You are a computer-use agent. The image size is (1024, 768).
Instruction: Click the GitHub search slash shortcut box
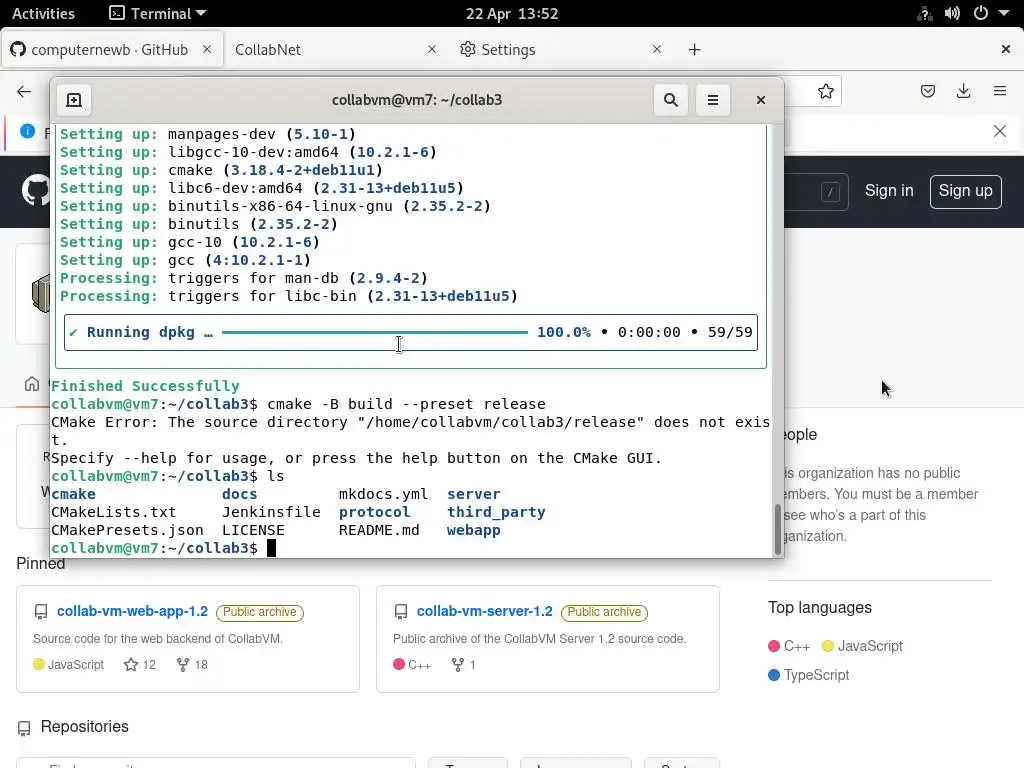[x=830, y=192]
